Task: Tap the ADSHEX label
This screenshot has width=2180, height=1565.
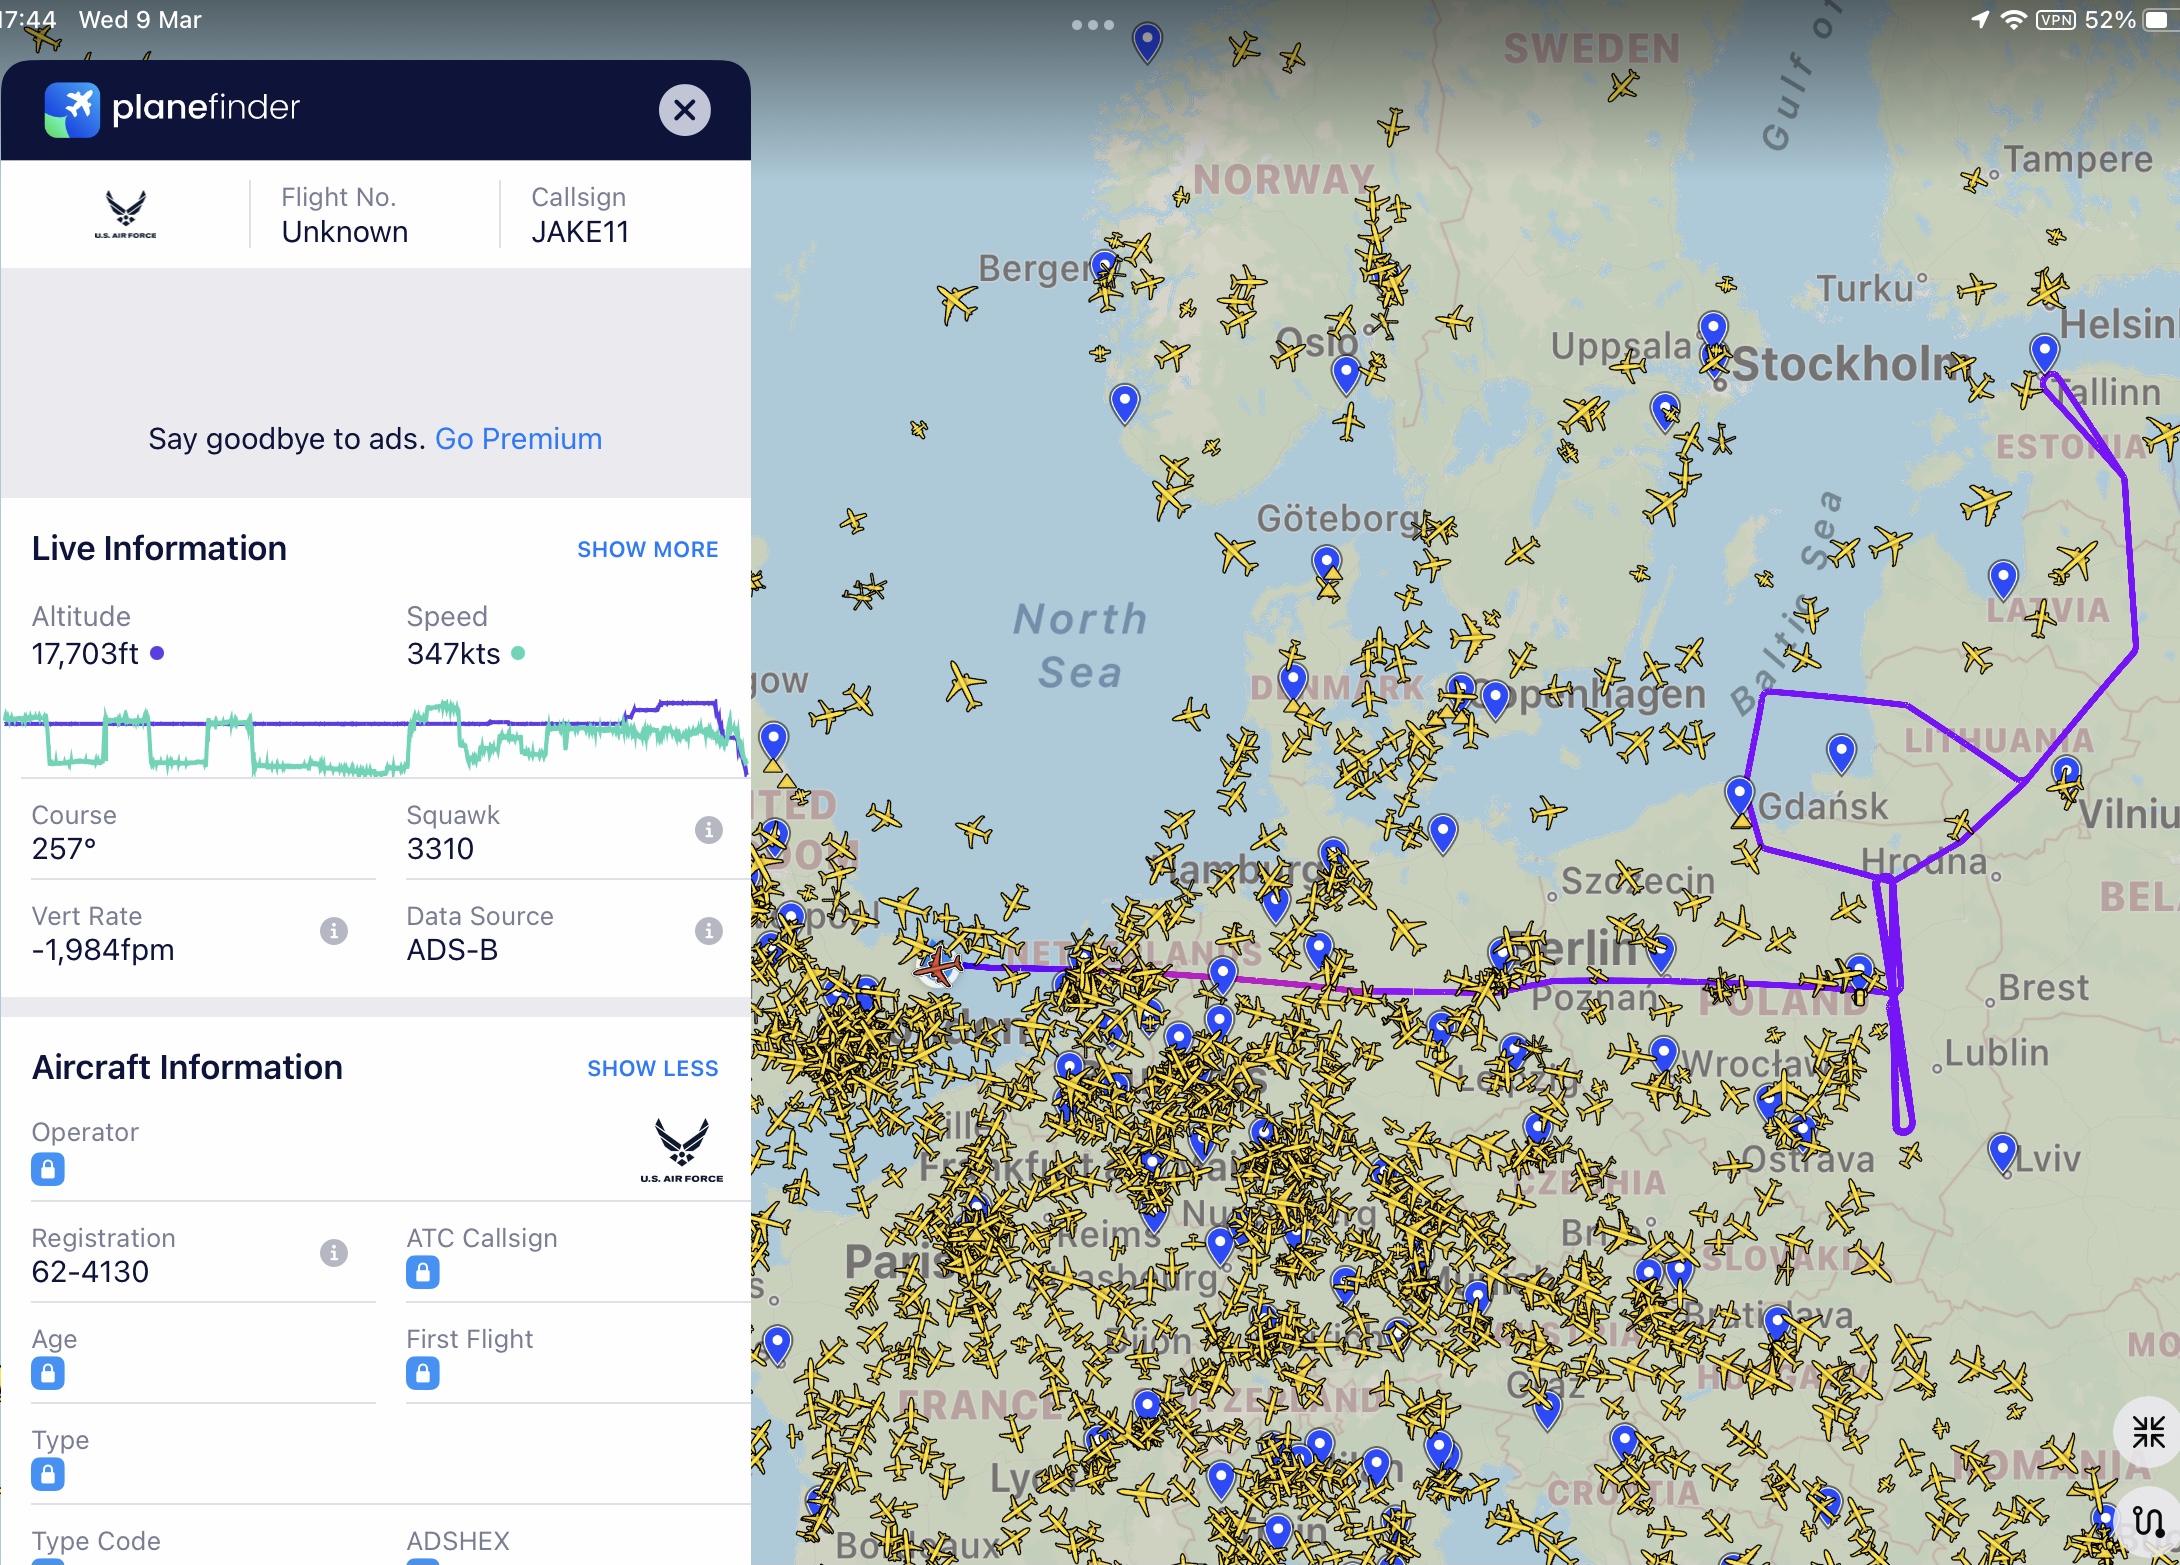Action: 458,1541
